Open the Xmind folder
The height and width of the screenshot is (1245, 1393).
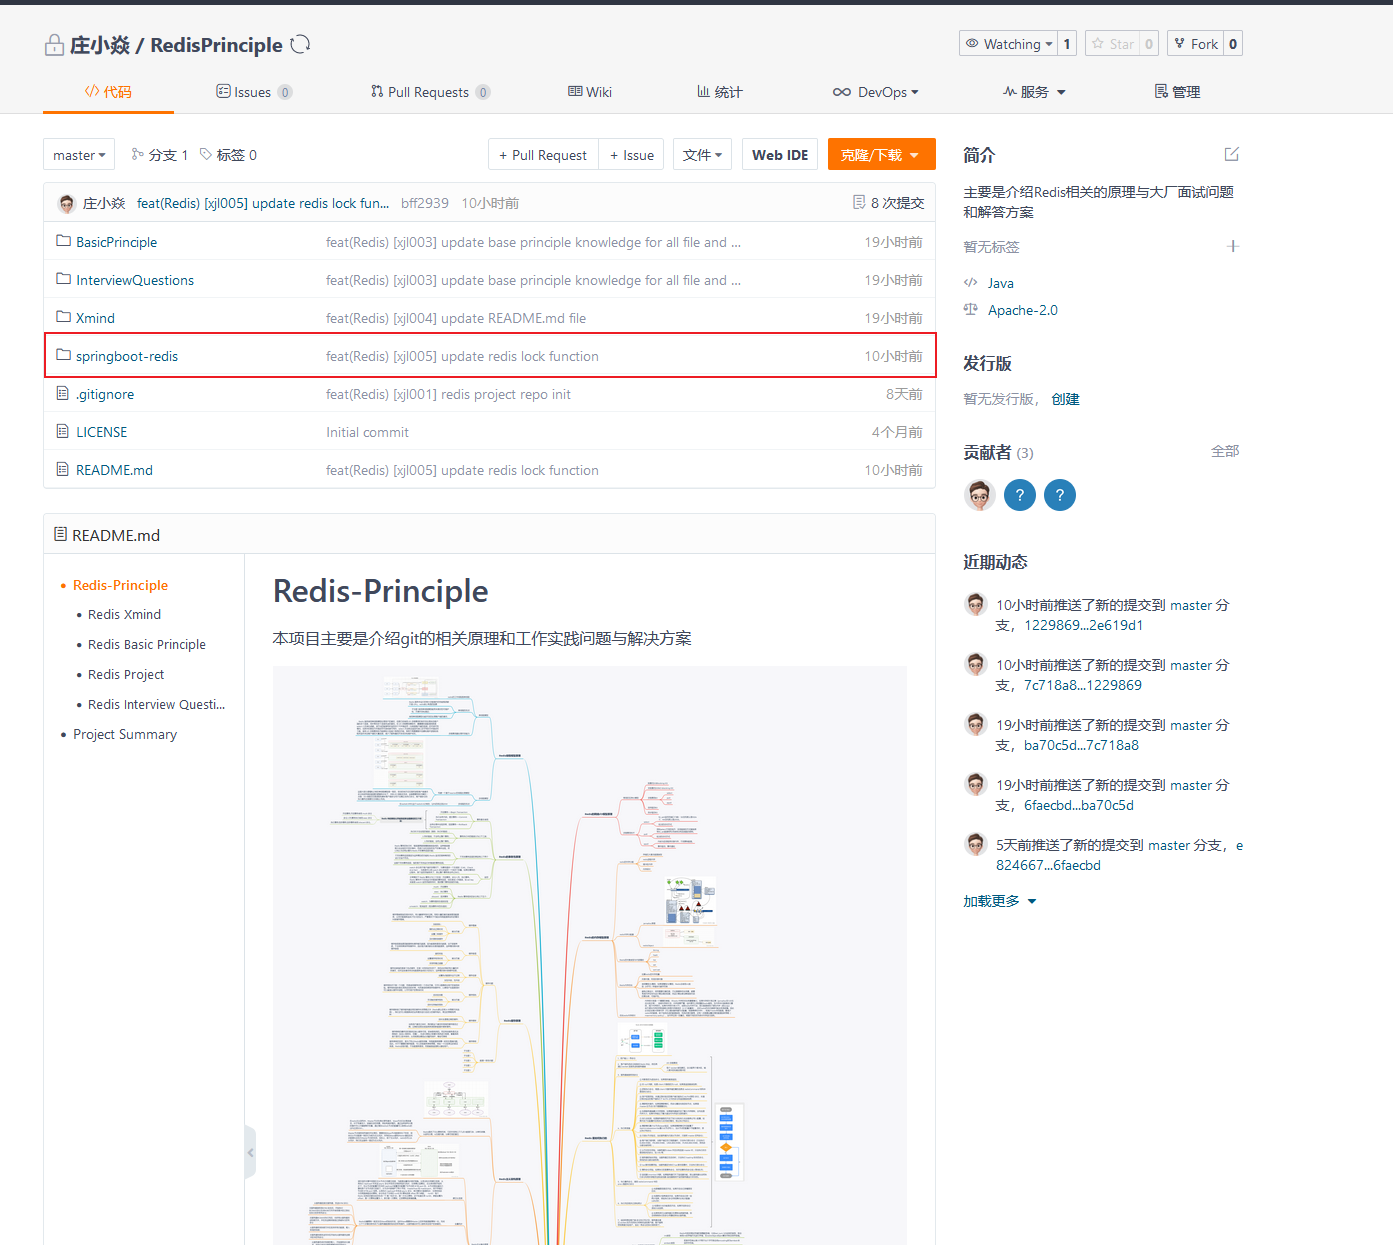click(95, 318)
